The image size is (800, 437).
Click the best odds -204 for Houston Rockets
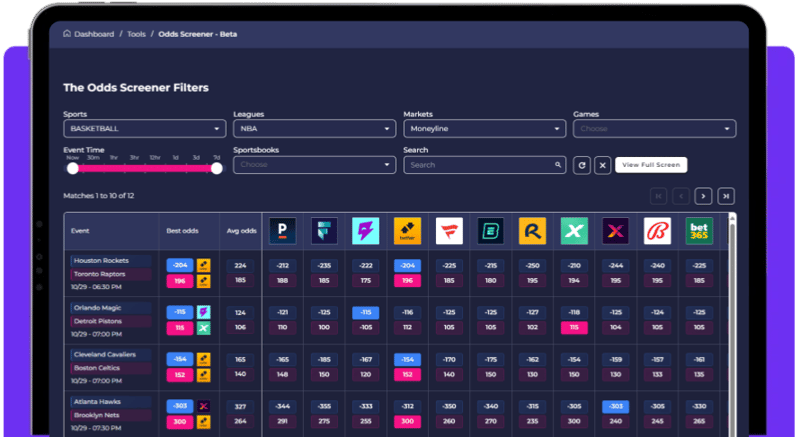pyautogui.click(x=180, y=265)
